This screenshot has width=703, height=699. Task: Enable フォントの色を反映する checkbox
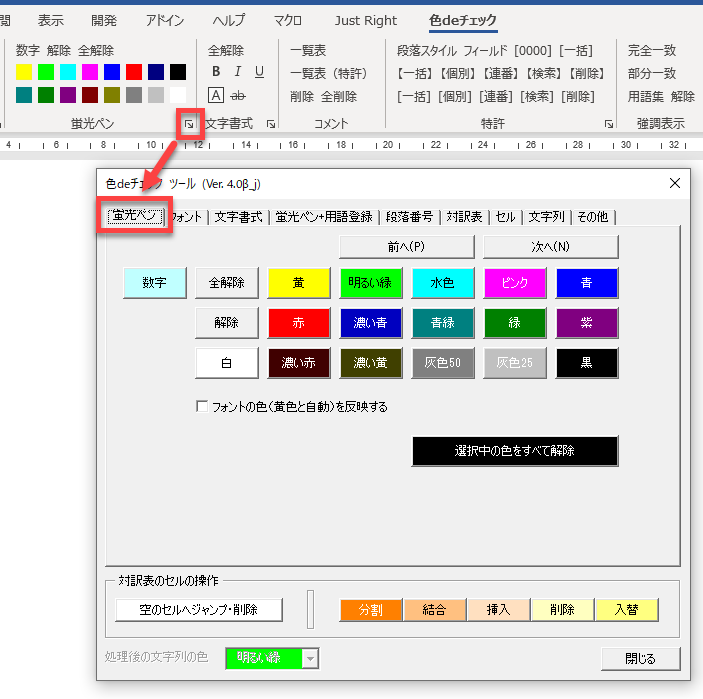pyautogui.click(x=203, y=407)
